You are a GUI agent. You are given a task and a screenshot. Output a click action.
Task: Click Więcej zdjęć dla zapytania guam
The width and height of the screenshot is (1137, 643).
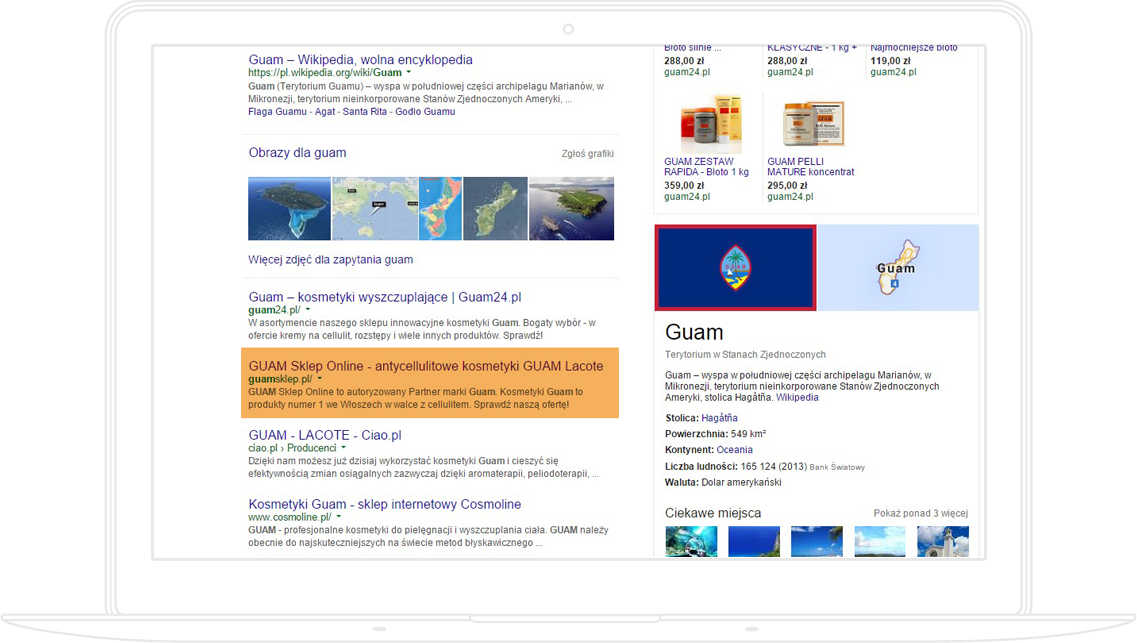pos(331,260)
